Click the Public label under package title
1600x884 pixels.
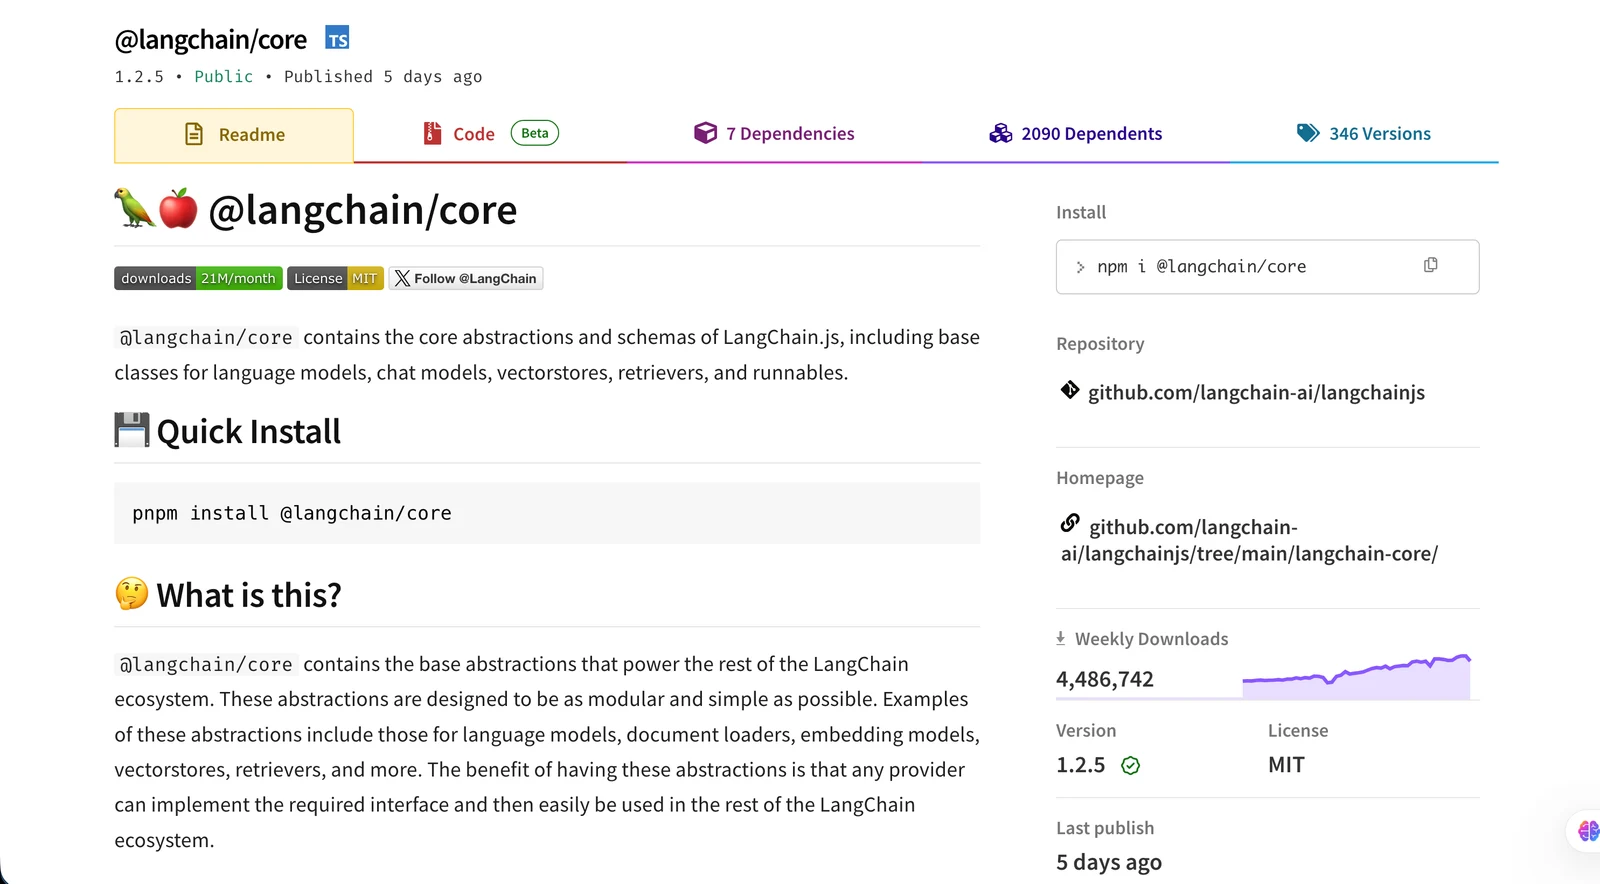(224, 76)
